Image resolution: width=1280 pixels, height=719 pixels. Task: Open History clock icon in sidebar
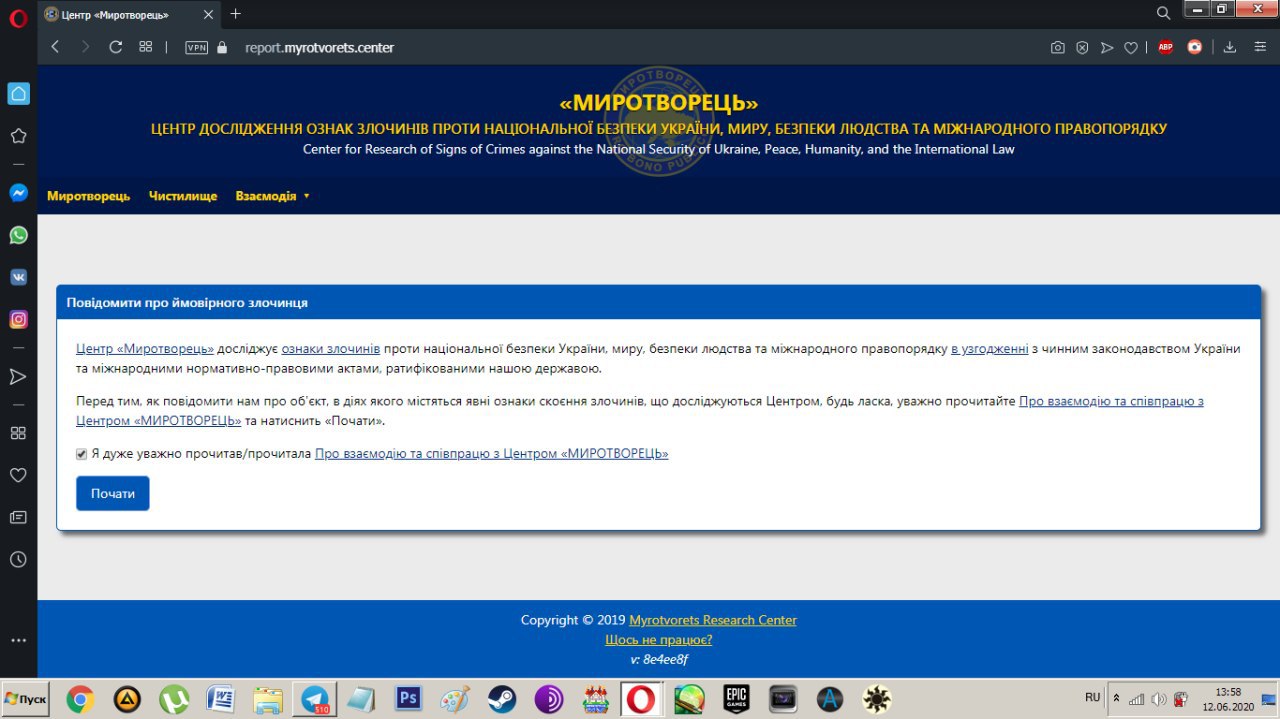tap(18, 560)
